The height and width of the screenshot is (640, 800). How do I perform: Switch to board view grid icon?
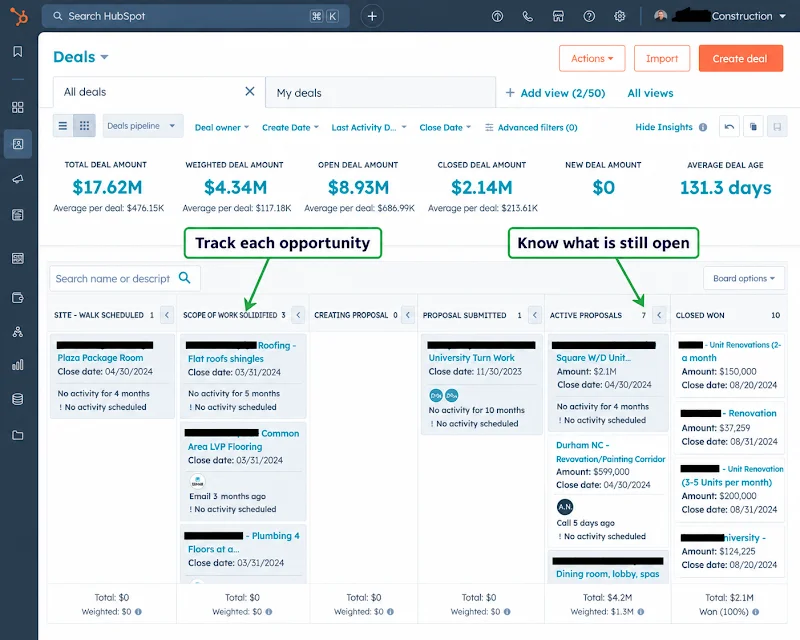pos(85,126)
